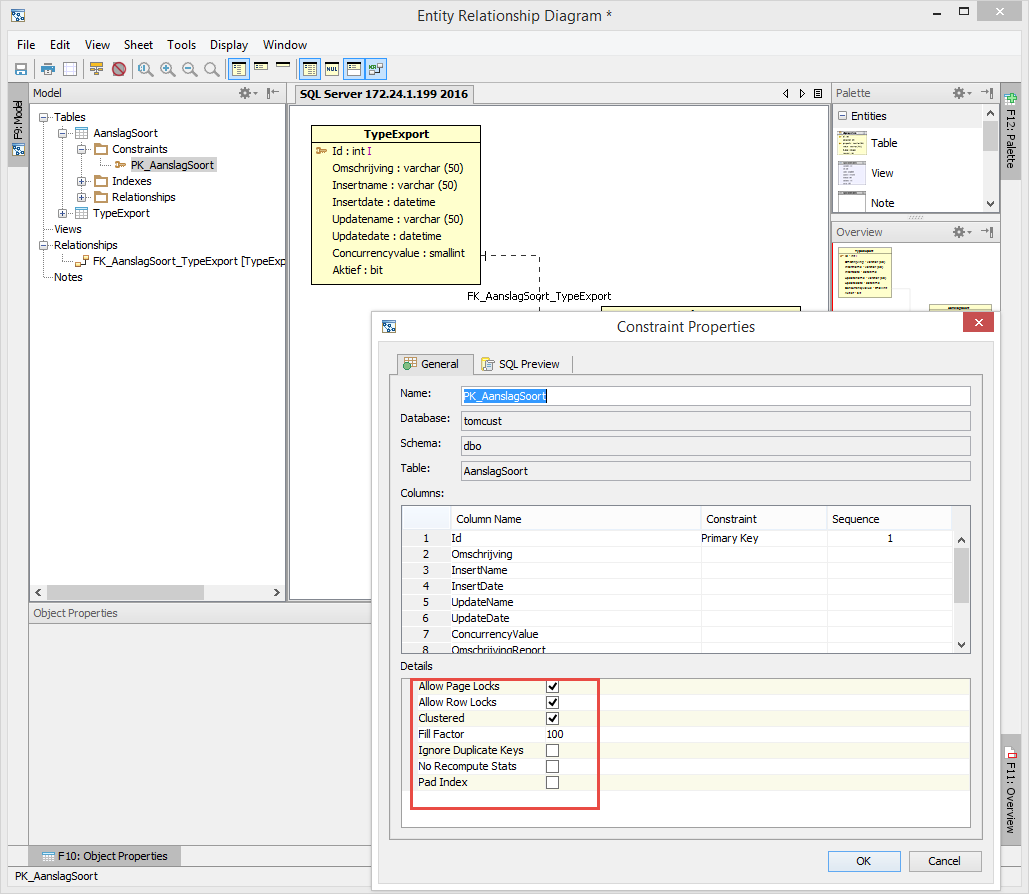
Task: Click the Zoom Out magnifier icon
Action: (189, 69)
